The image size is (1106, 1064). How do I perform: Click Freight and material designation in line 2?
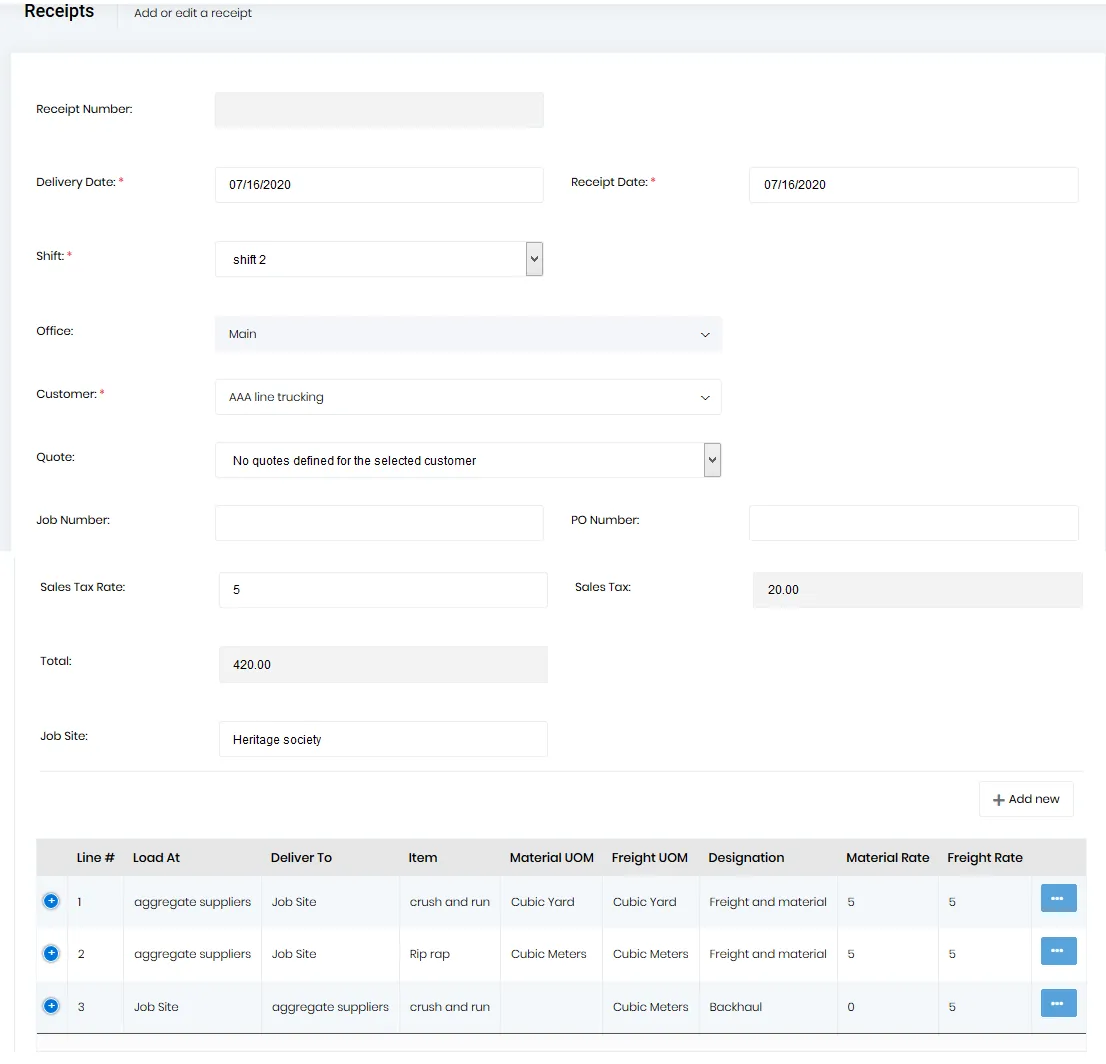[x=767, y=954]
